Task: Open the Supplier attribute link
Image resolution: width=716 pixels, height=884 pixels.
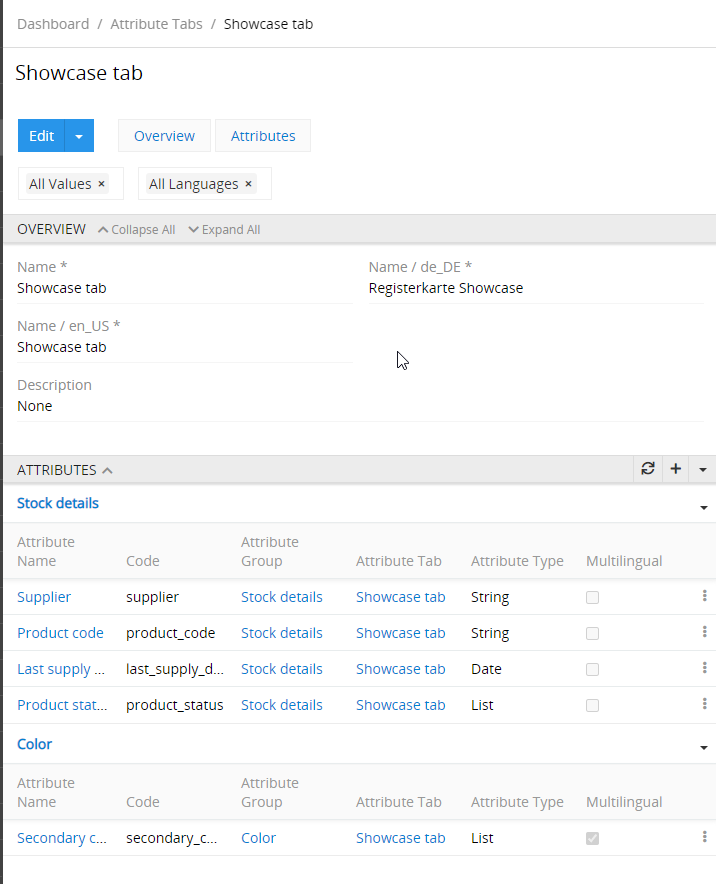Action: [44, 597]
